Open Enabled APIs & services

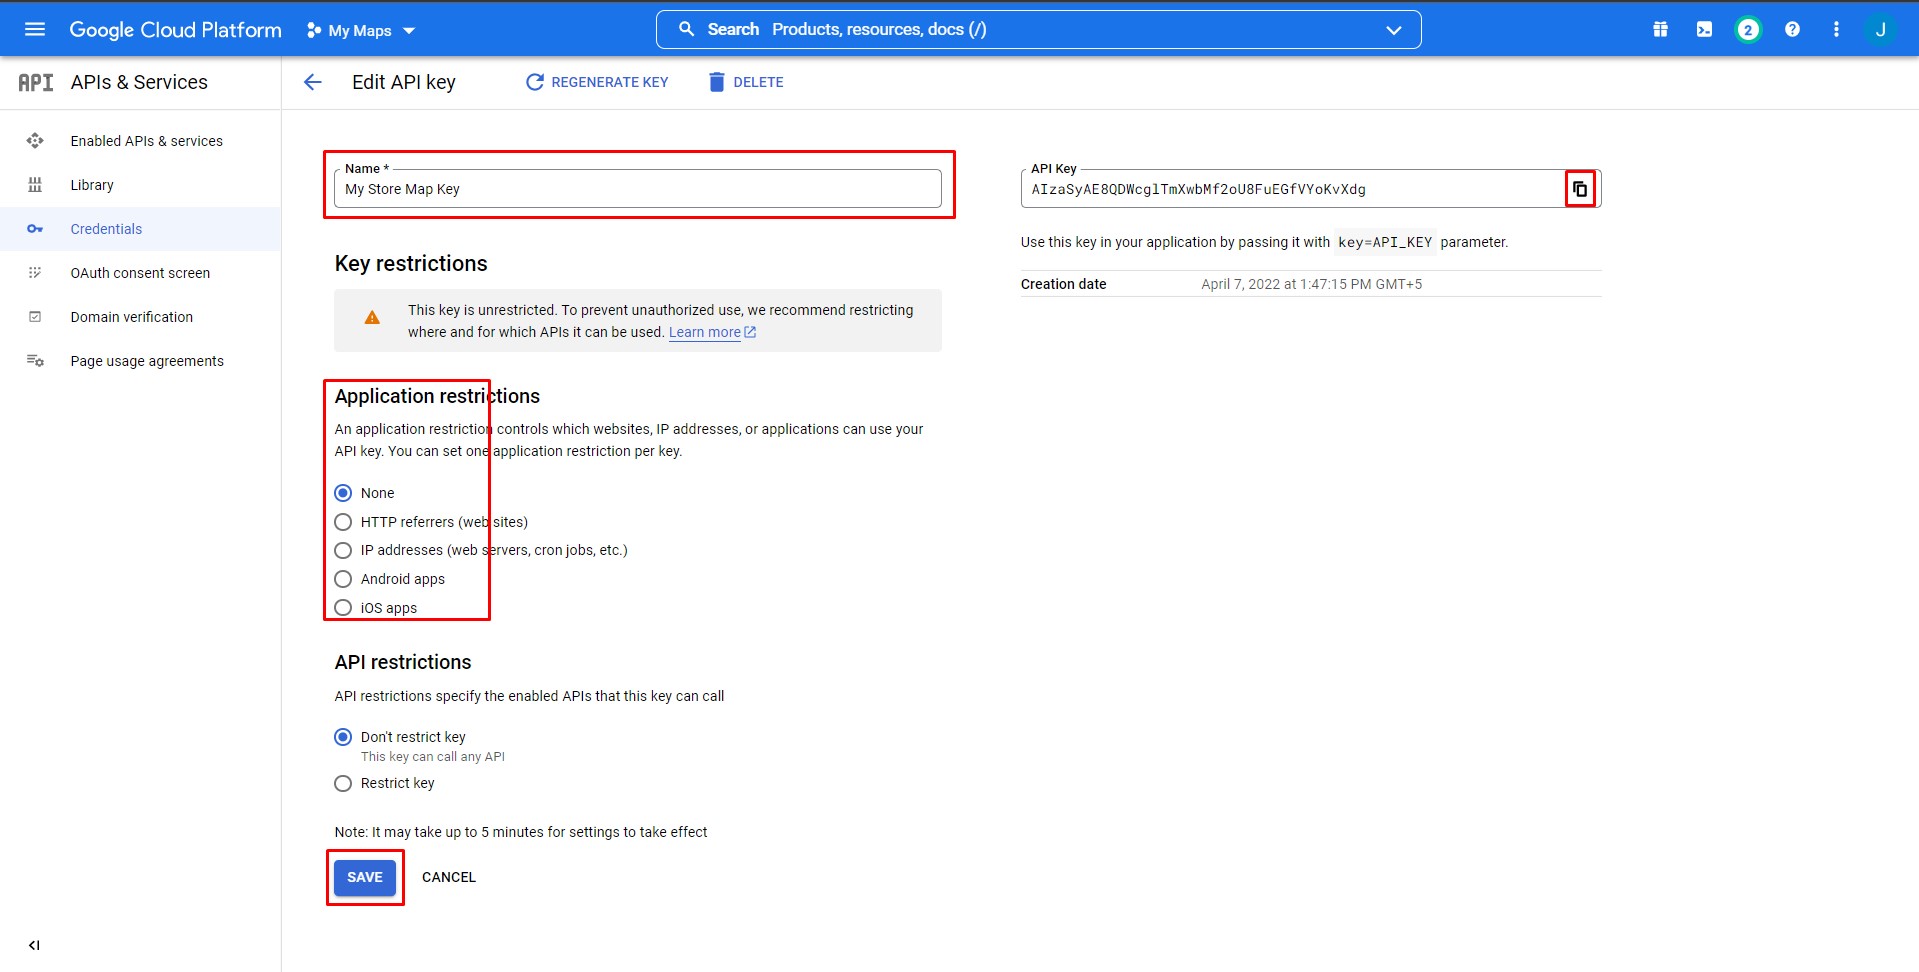pyautogui.click(x=140, y=141)
